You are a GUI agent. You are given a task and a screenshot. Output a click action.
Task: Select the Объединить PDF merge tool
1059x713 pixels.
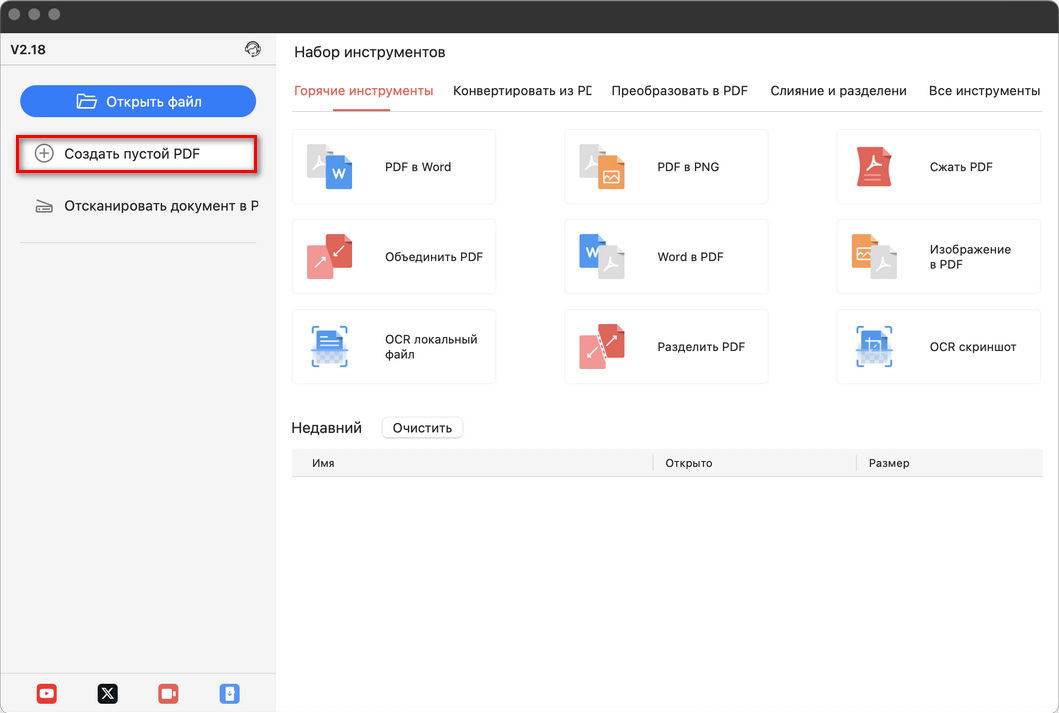tap(393, 256)
